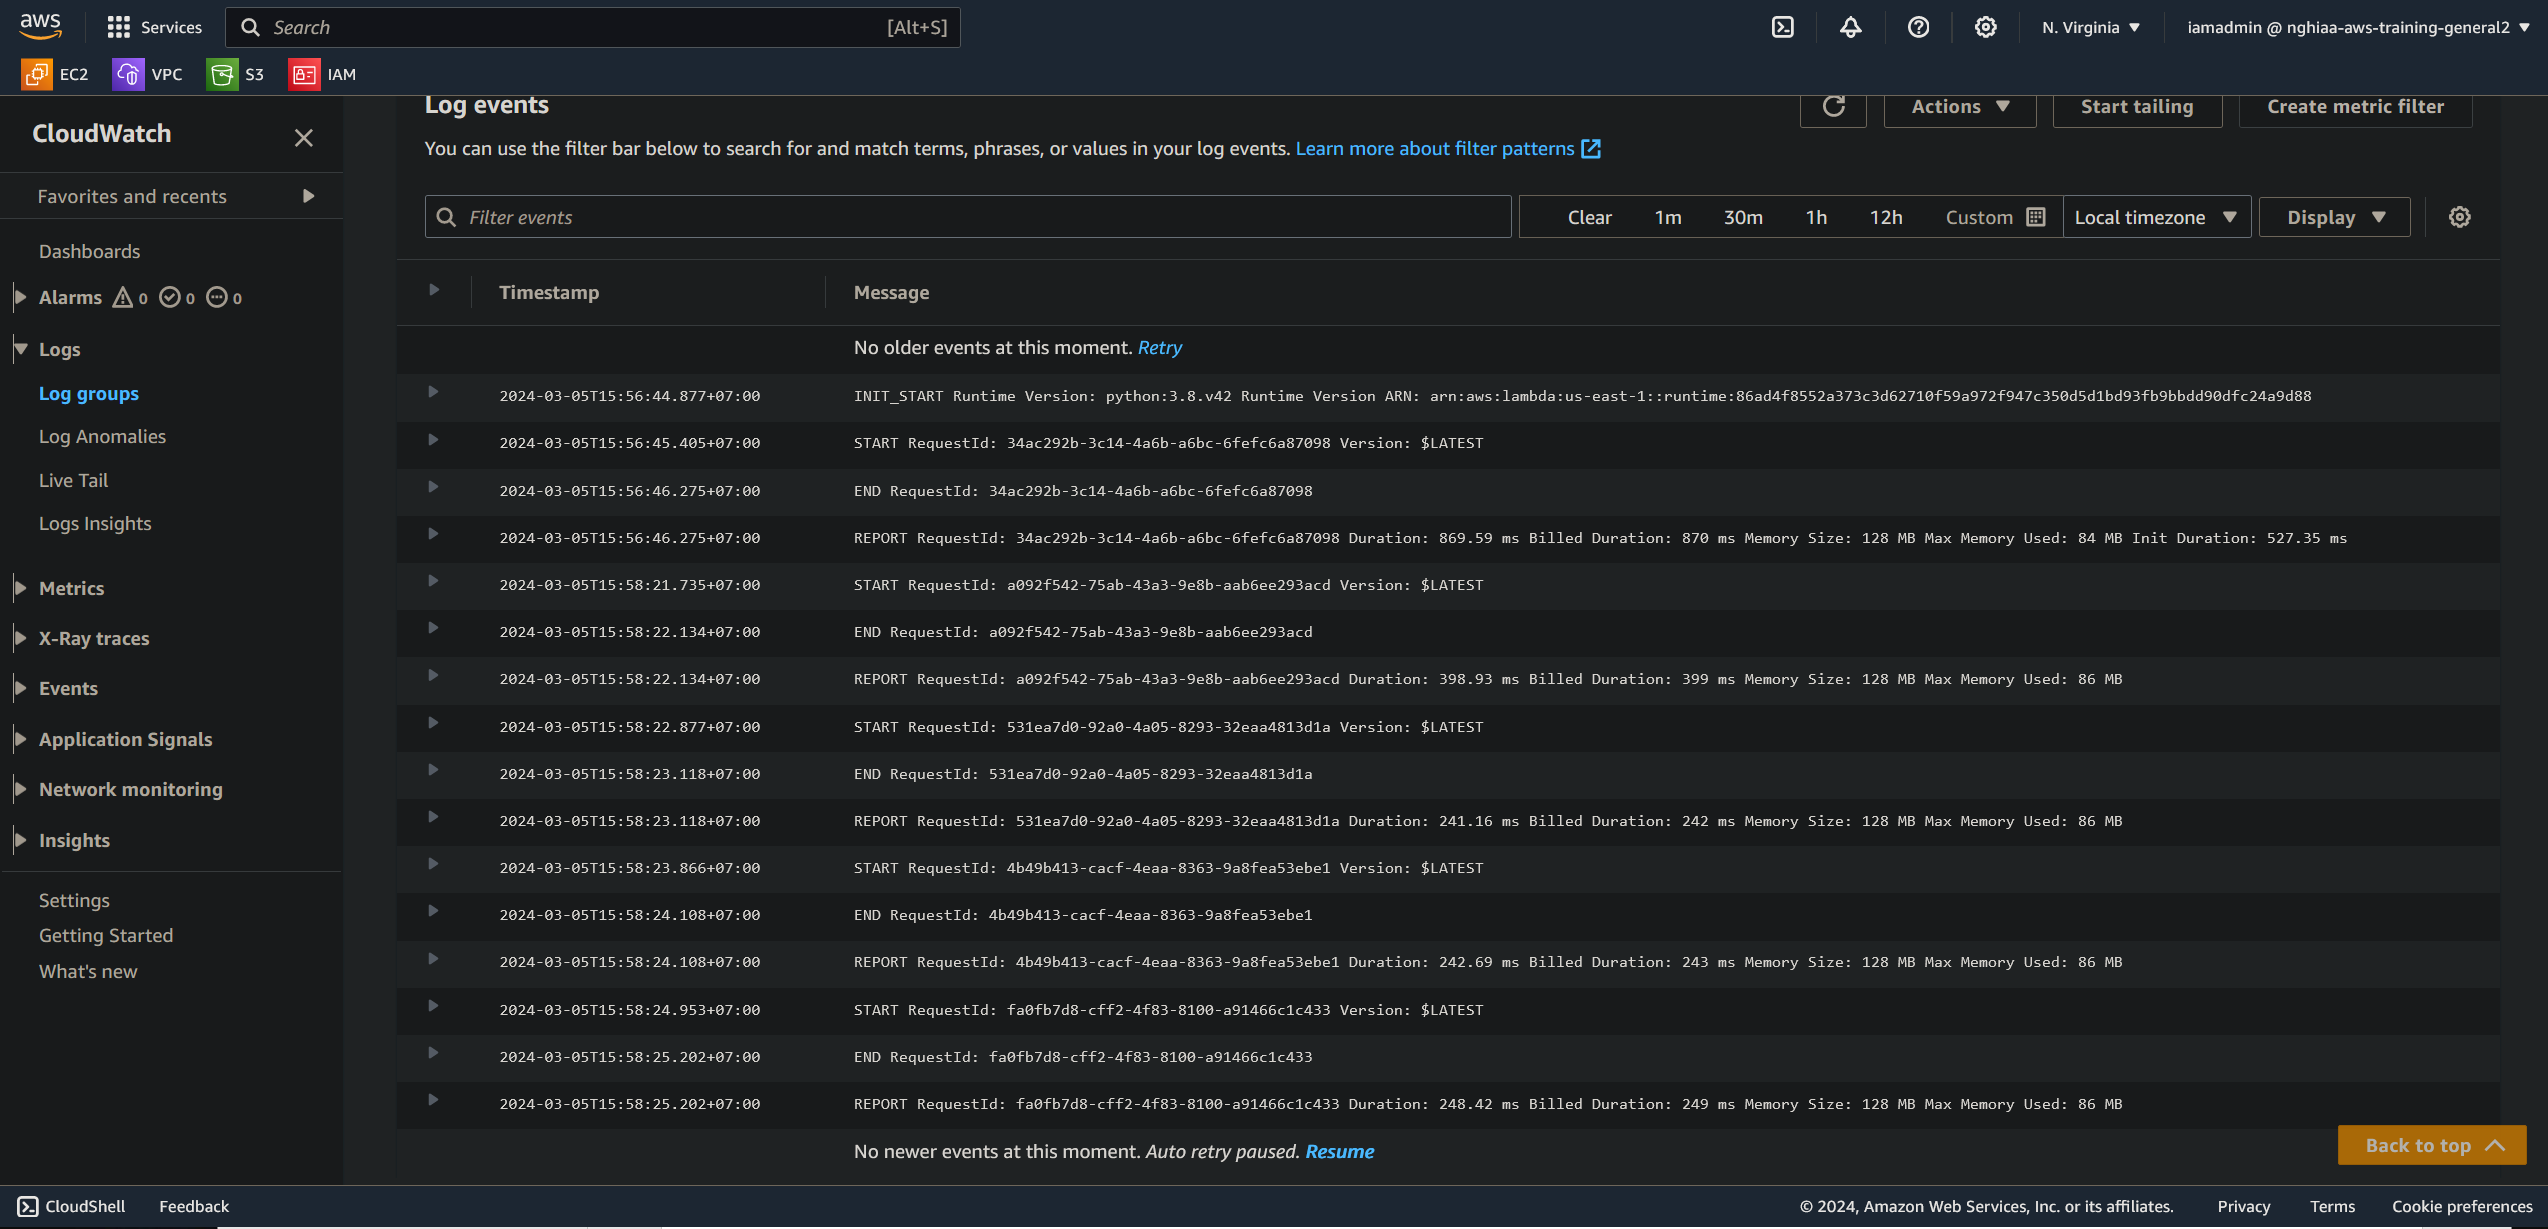Expand the Alarms section
The width and height of the screenshot is (2548, 1229).
tap(20, 297)
